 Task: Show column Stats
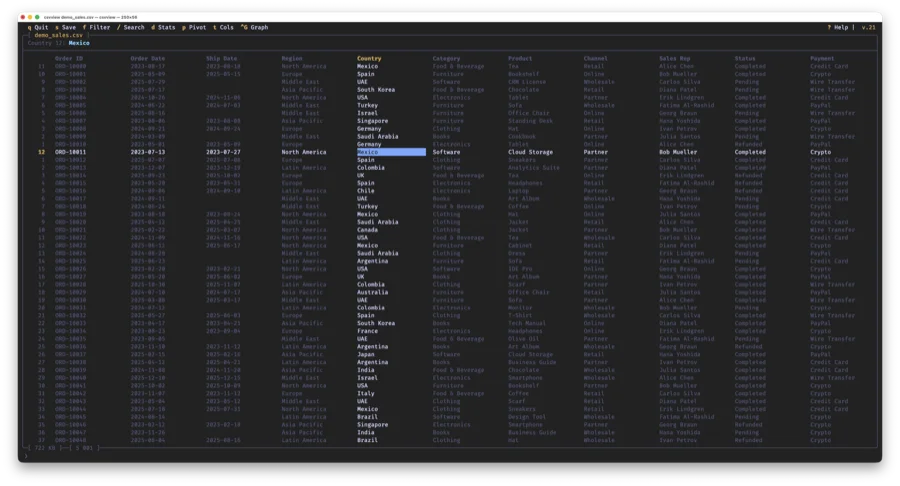164,27
